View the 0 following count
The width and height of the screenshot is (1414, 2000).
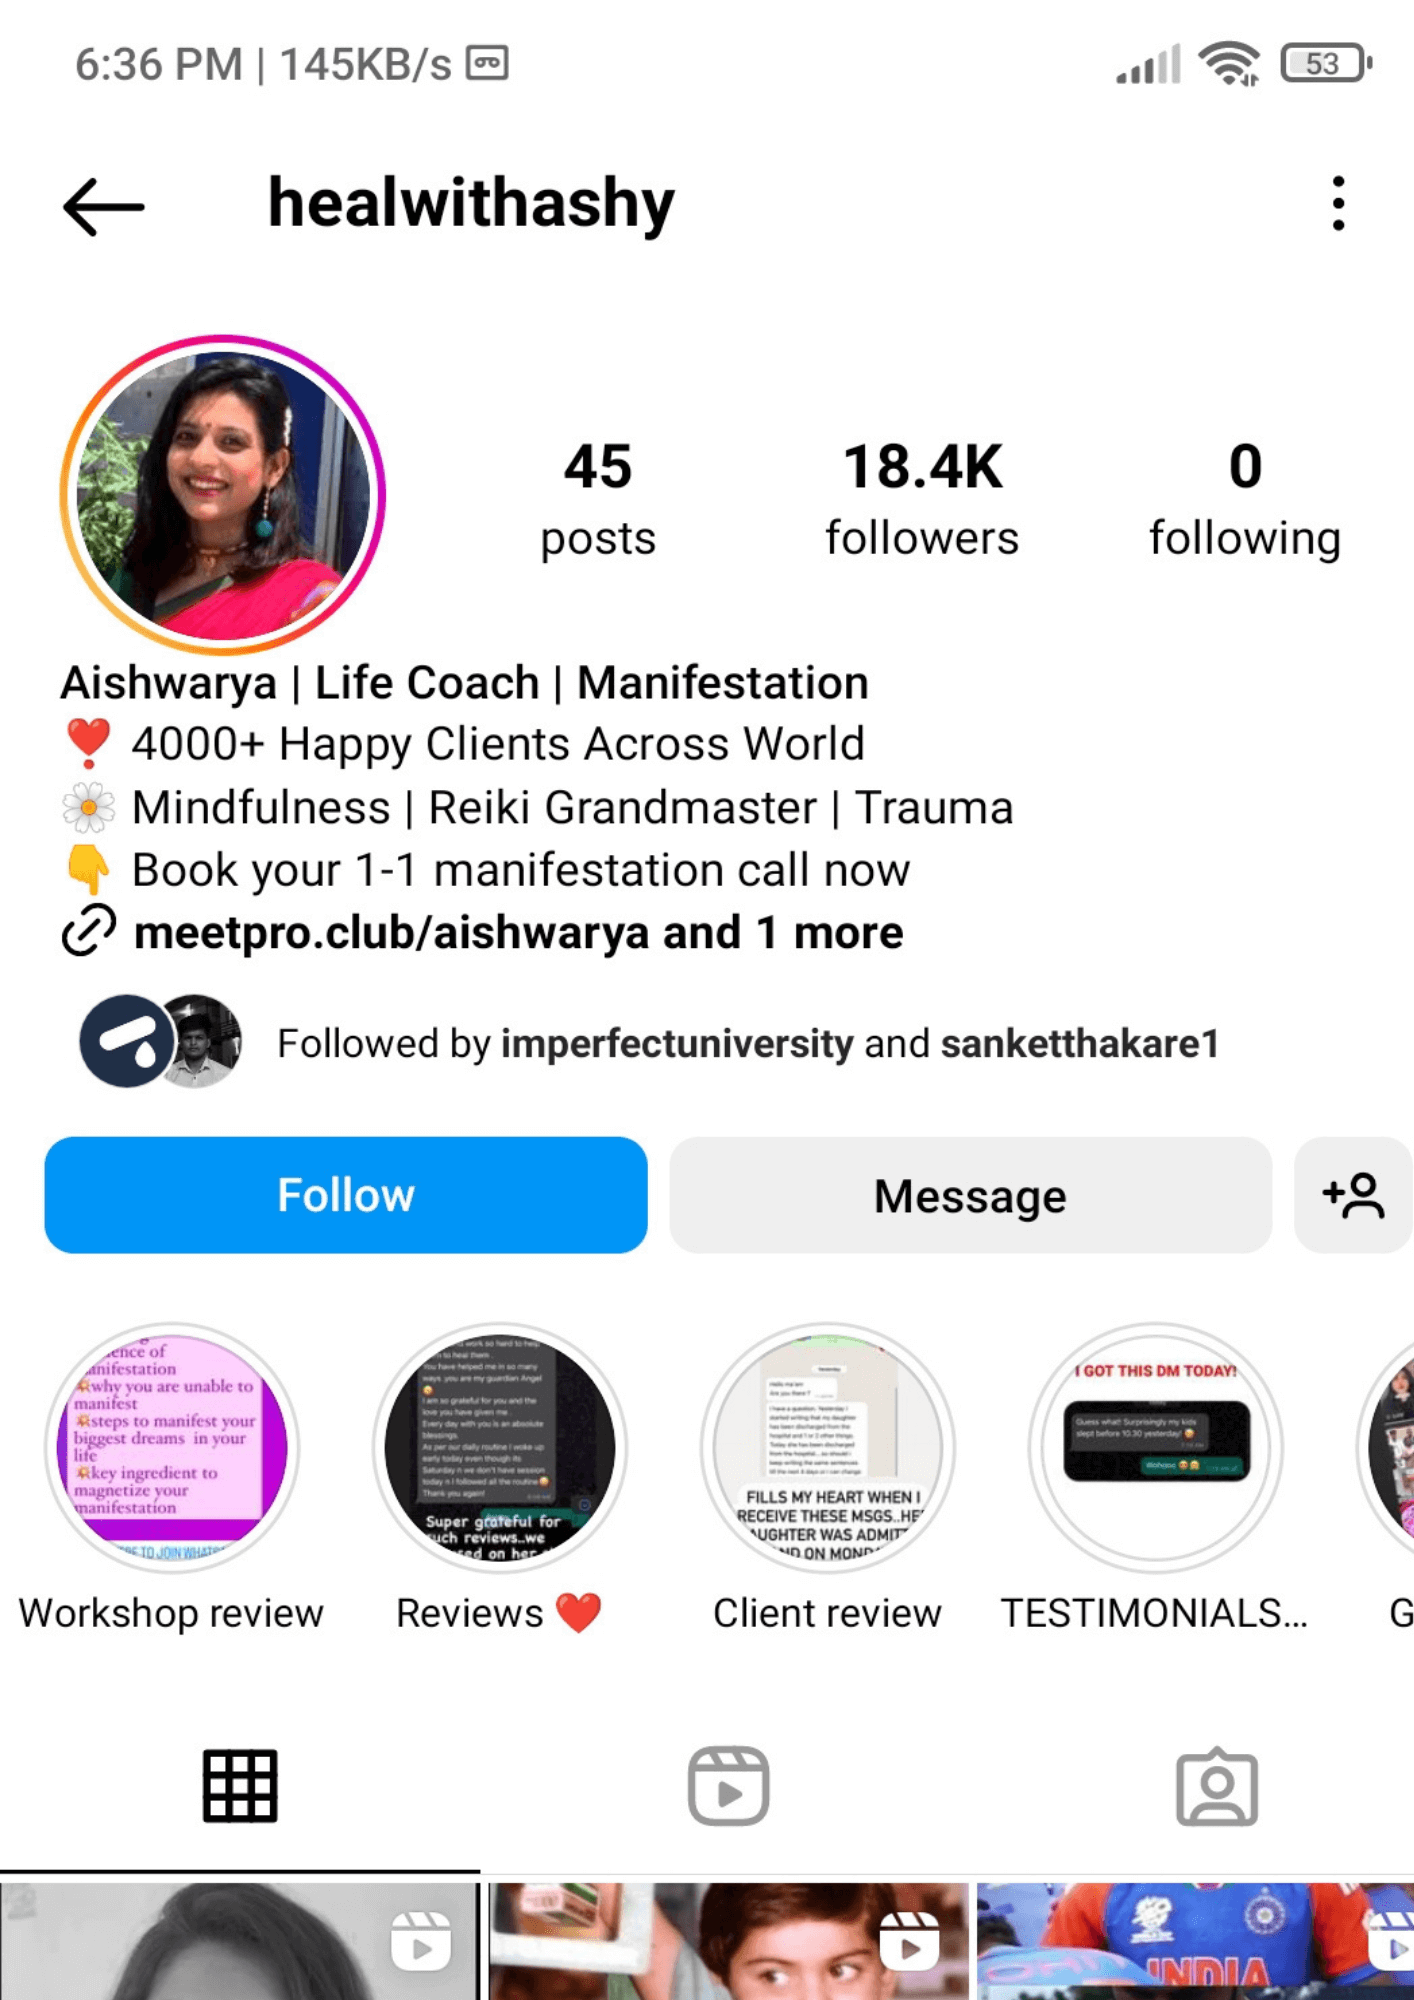[1245, 500]
